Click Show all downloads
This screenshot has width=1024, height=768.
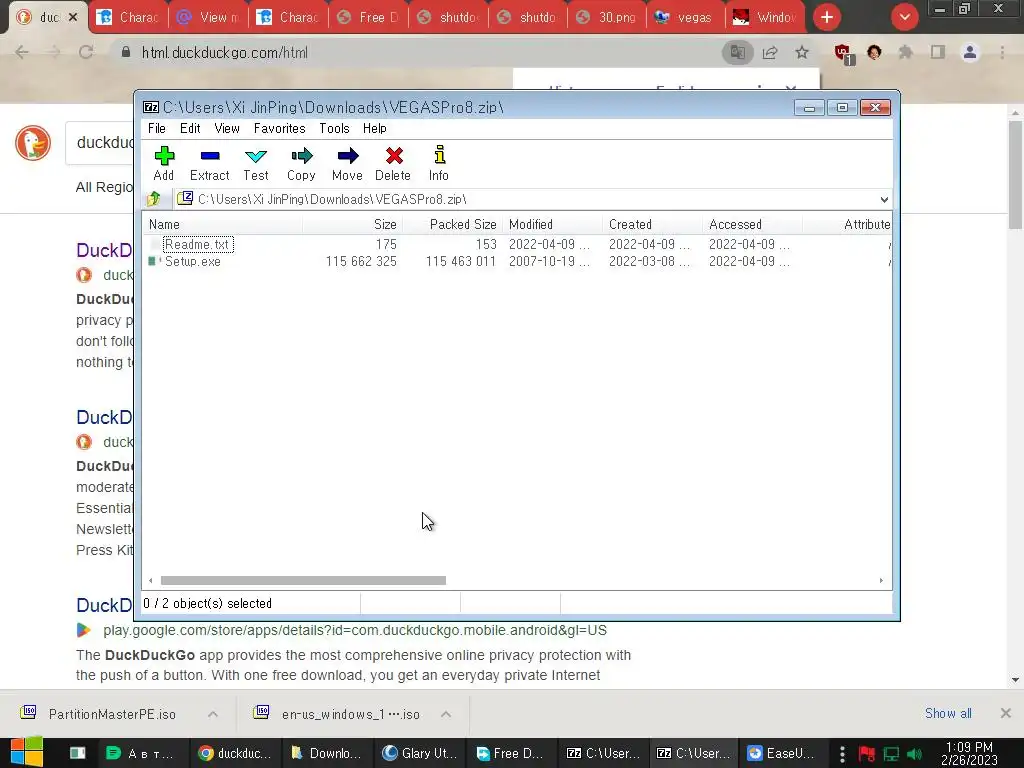coord(948,713)
